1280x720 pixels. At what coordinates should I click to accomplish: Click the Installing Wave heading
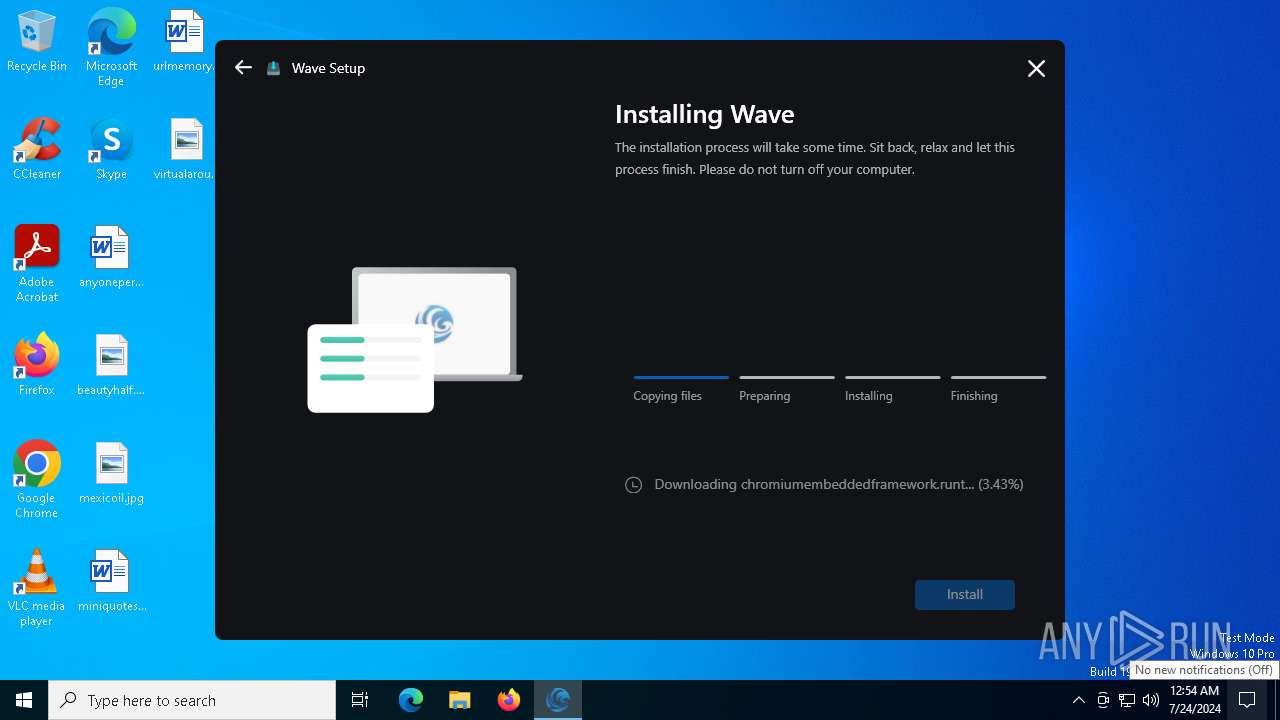705,114
